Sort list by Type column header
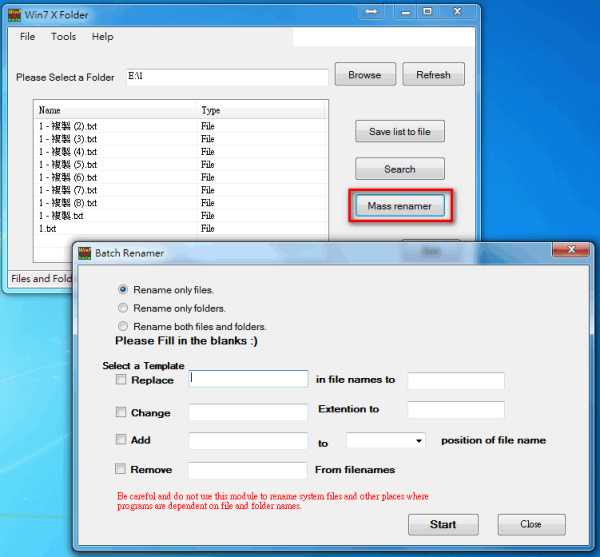600x557 pixels. click(261, 110)
